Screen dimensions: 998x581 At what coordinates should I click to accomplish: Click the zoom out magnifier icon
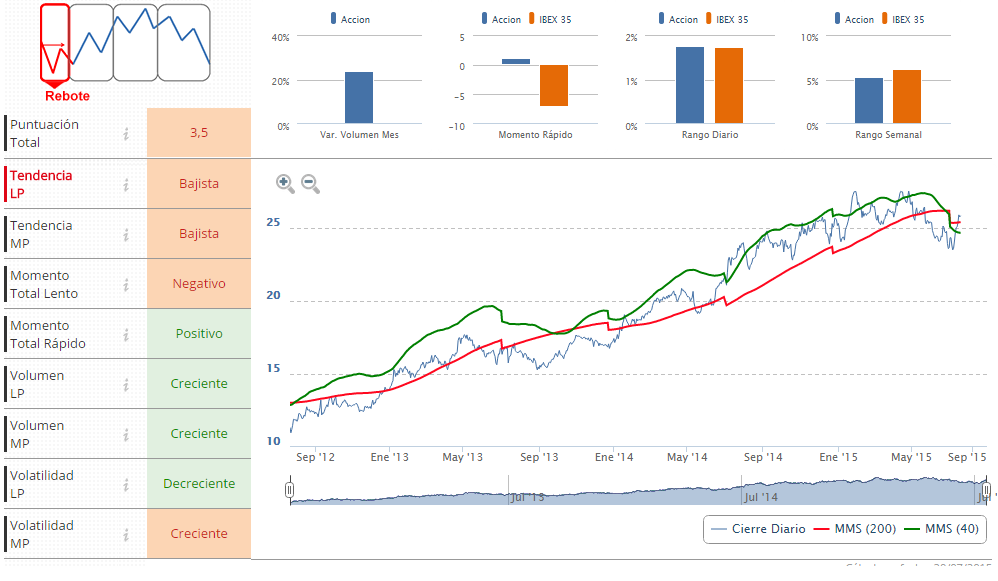point(310,183)
